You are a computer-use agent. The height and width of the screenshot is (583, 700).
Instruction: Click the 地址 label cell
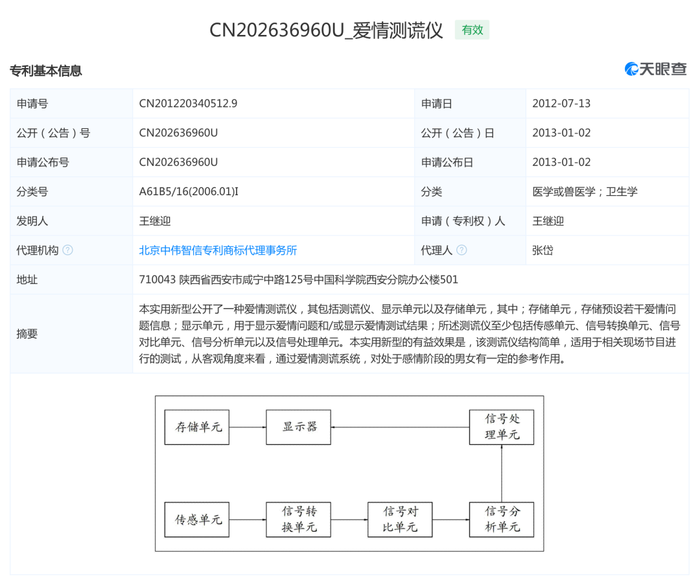pos(71,279)
